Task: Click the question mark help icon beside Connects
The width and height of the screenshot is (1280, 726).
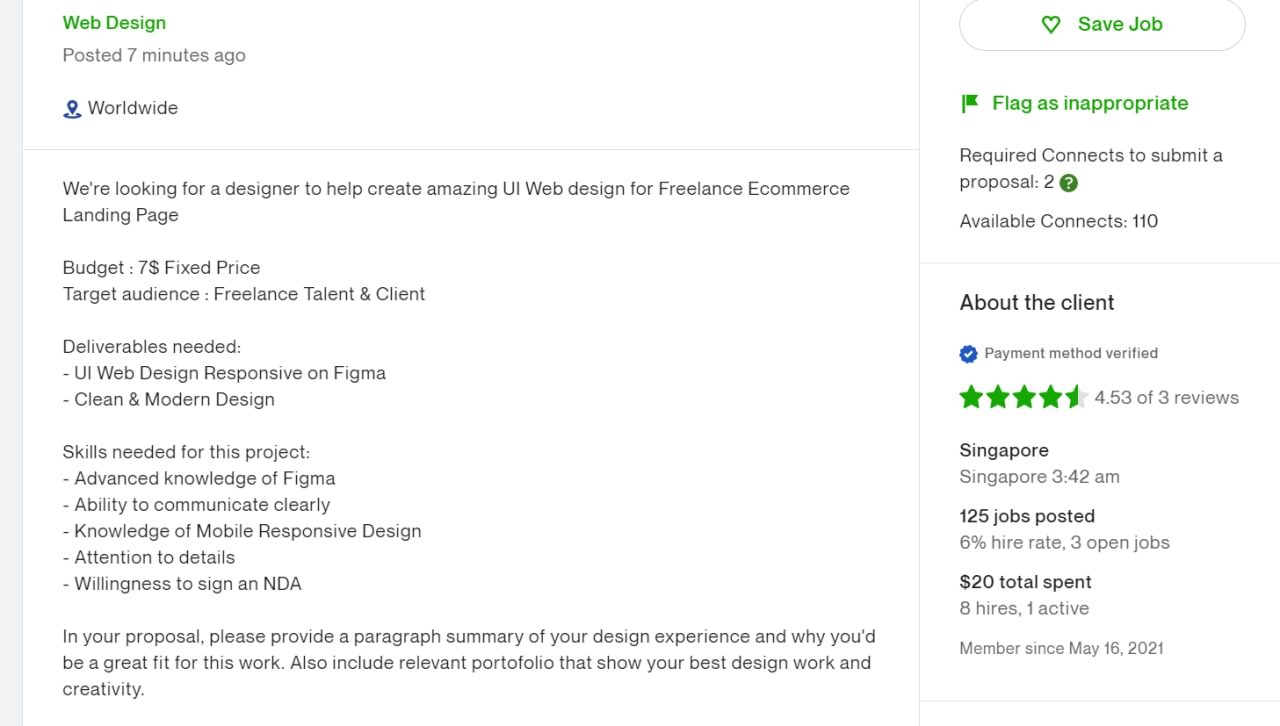Action: (x=1069, y=183)
